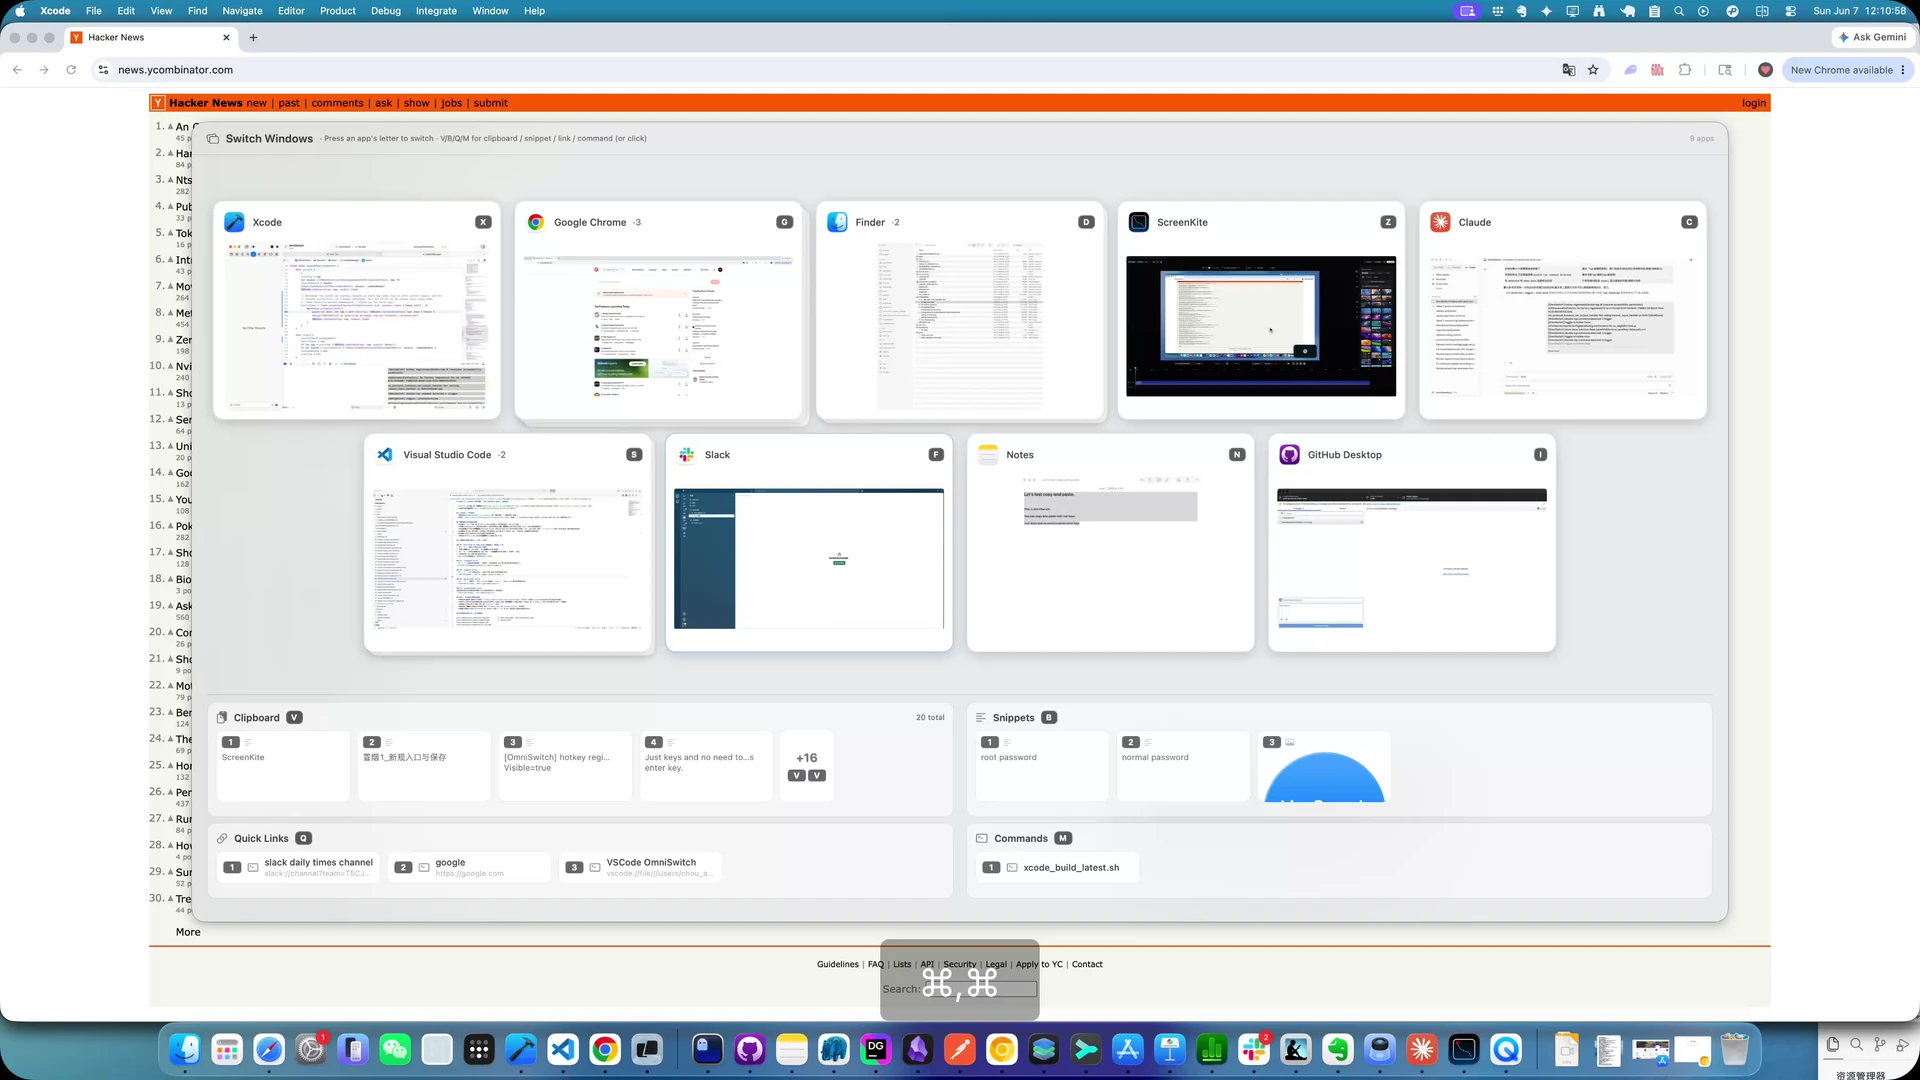Click the ScreenKite app icon in switcher
This screenshot has width=1920, height=1080.
point(1139,222)
